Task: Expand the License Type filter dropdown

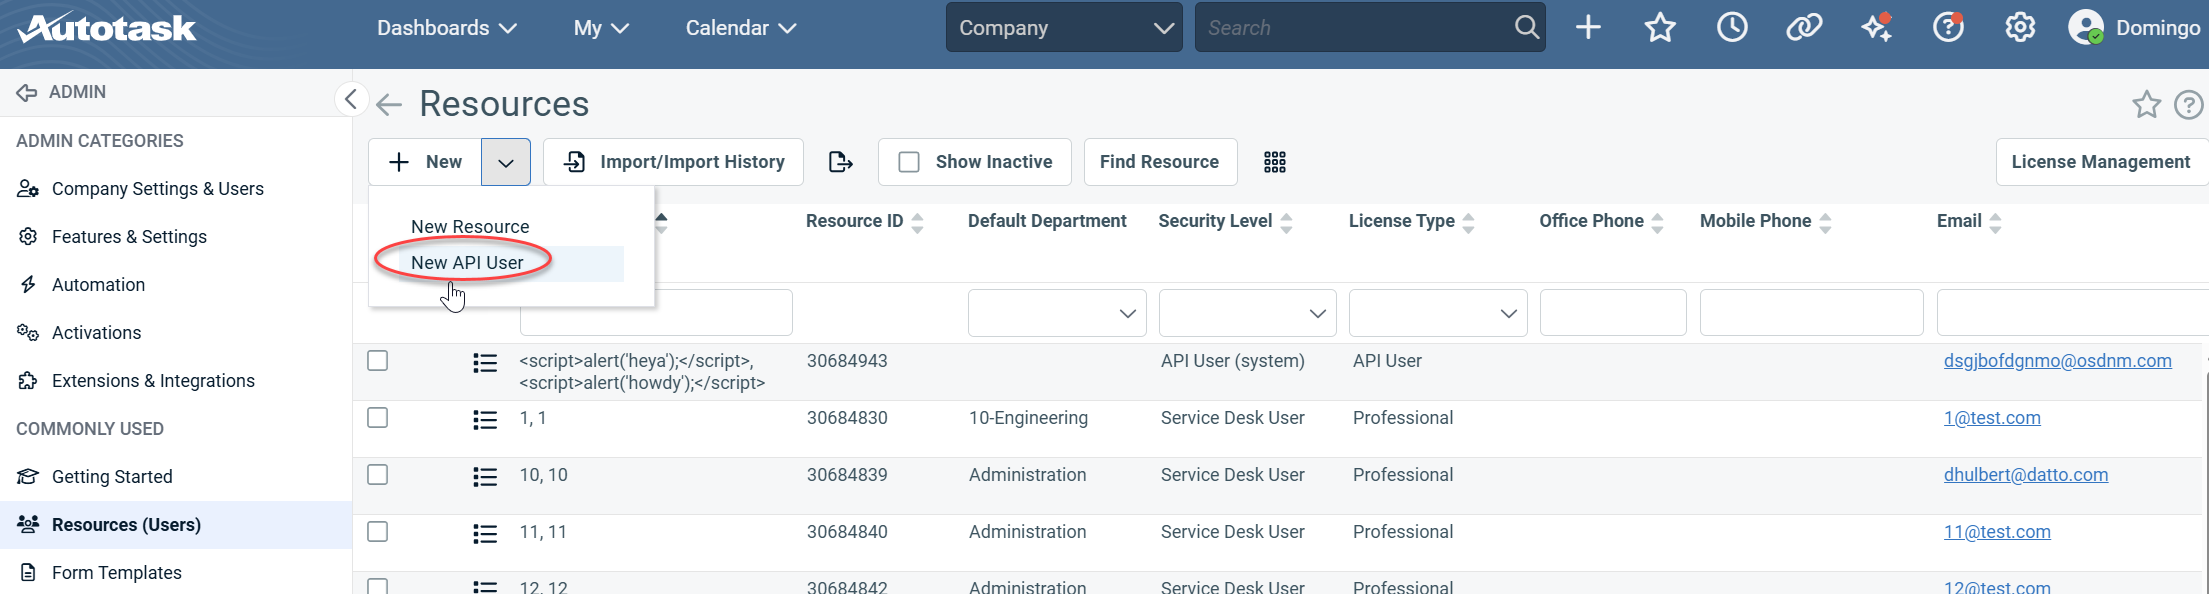Action: point(1437,314)
